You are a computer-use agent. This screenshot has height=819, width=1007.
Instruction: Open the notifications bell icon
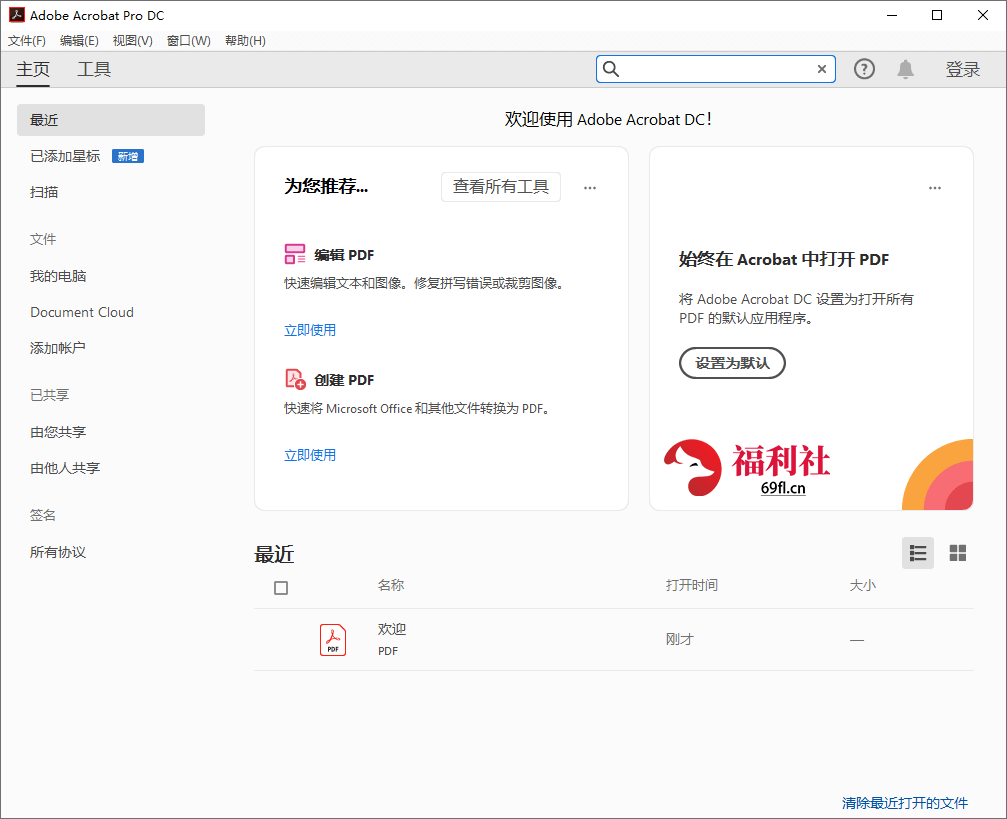point(905,69)
